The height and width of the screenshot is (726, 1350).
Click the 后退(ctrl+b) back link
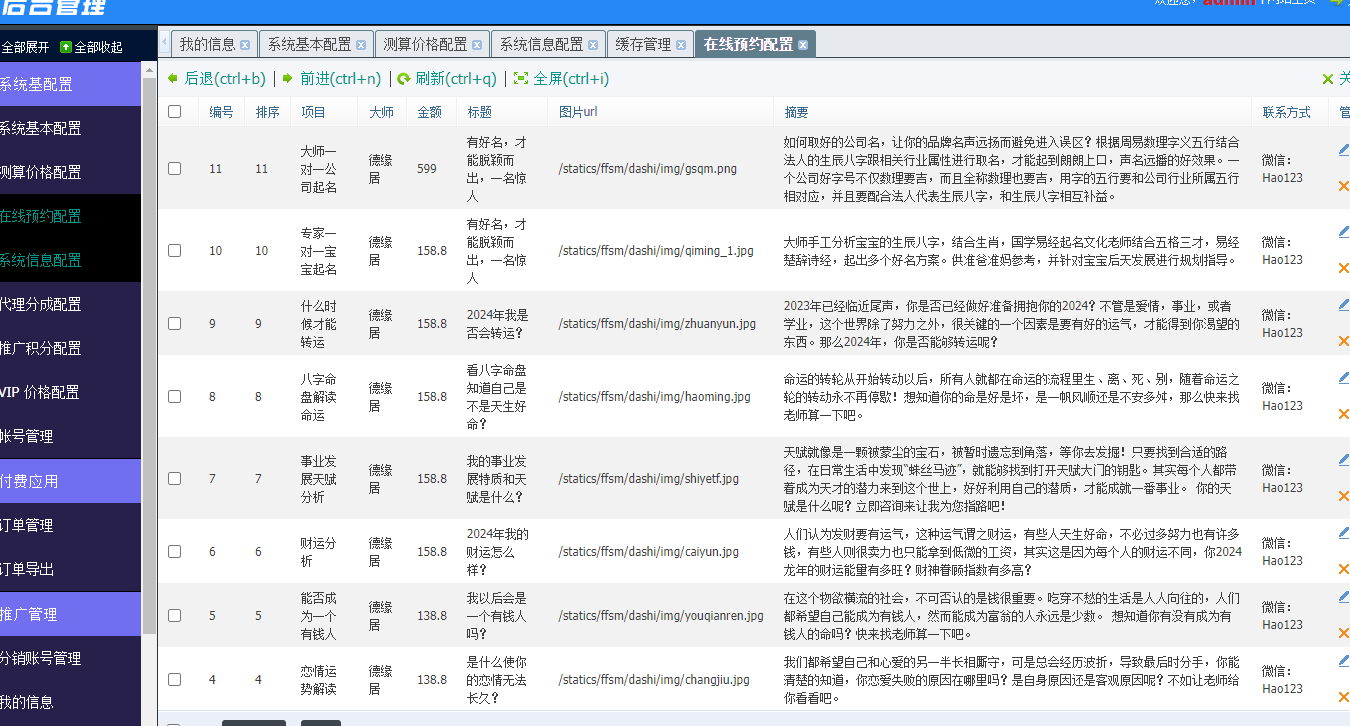[216, 79]
